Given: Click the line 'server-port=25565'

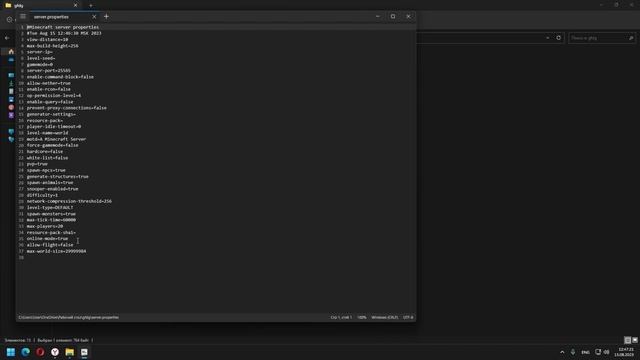Looking at the screenshot, I should [49, 71].
